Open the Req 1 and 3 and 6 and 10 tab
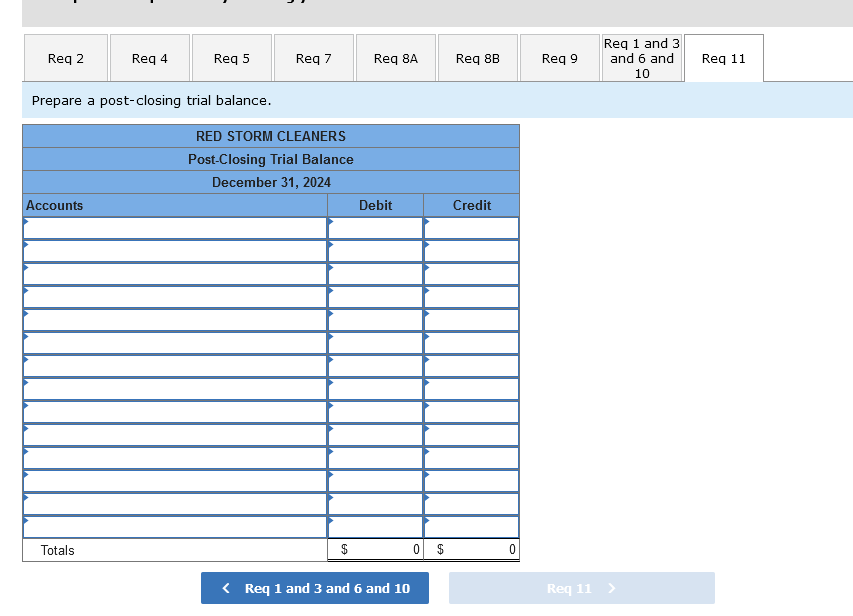853x616 pixels. click(x=641, y=57)
